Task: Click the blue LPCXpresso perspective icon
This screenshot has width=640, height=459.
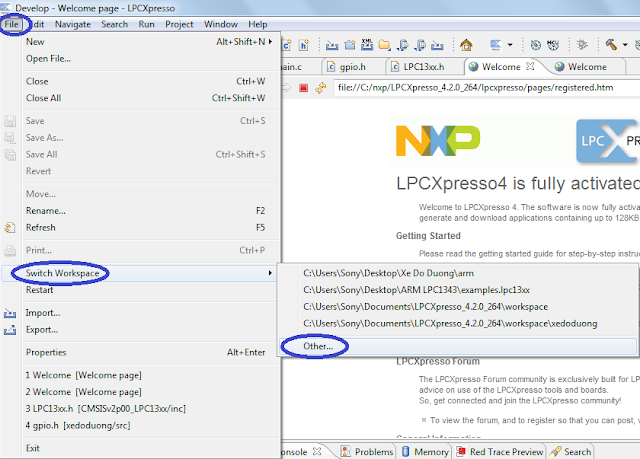Action: click(496, 45)
